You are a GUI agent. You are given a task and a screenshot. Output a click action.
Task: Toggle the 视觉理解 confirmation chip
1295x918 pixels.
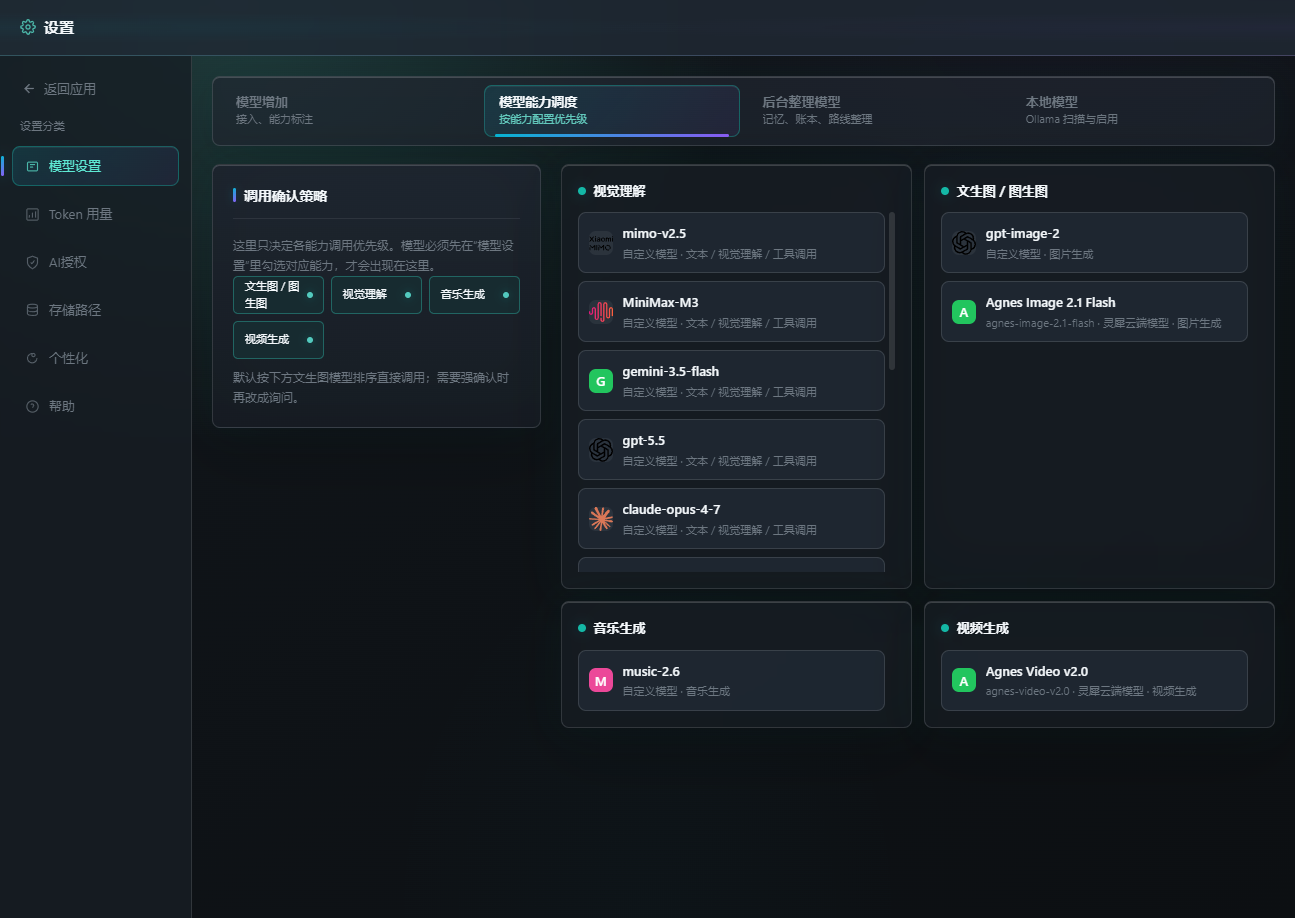(x=376, y=295)
